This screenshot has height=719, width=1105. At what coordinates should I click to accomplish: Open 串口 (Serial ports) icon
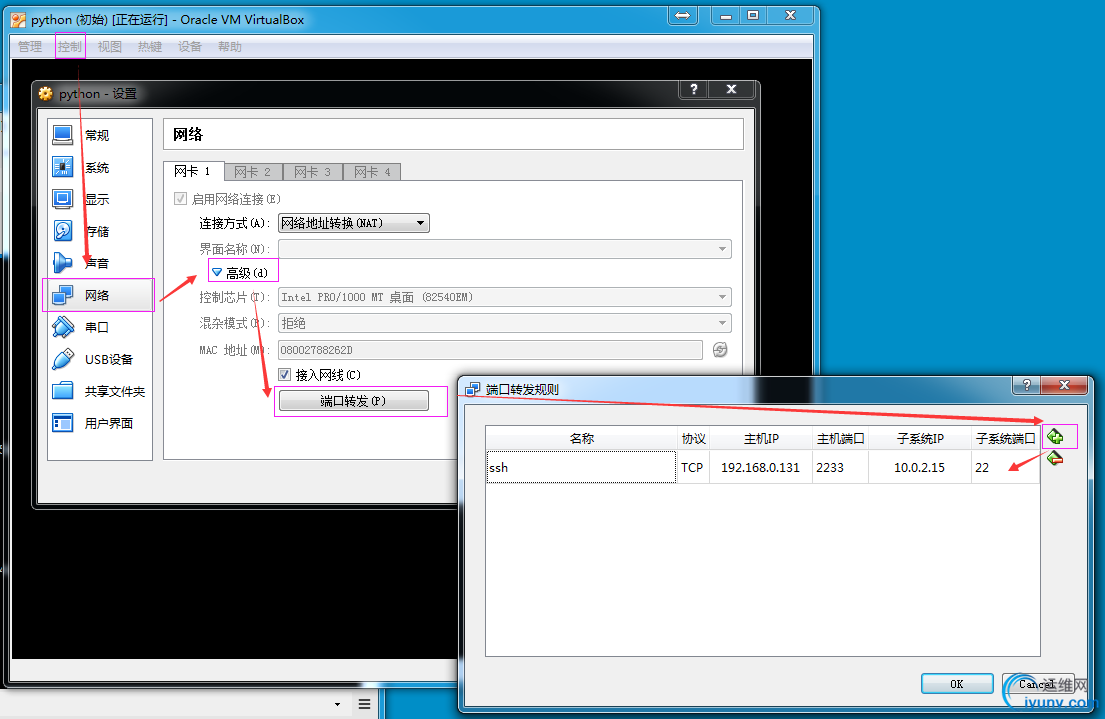tap(63, 327)
